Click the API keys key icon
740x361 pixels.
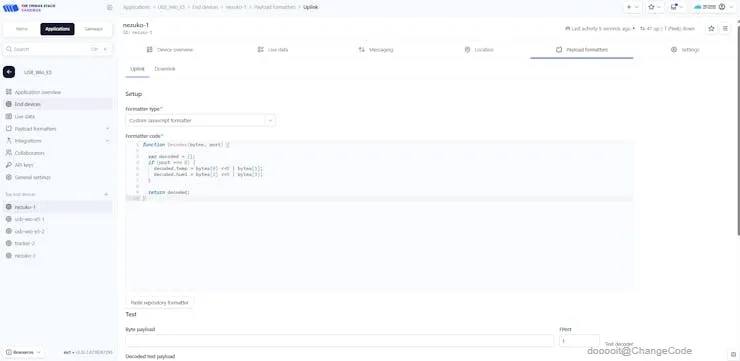pos(8,165)
